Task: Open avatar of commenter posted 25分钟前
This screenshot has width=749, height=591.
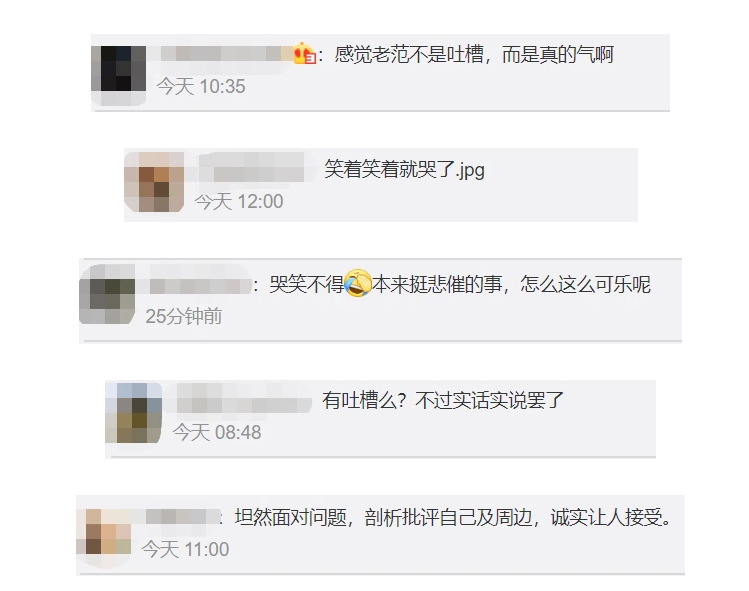Action: (107, 295)
